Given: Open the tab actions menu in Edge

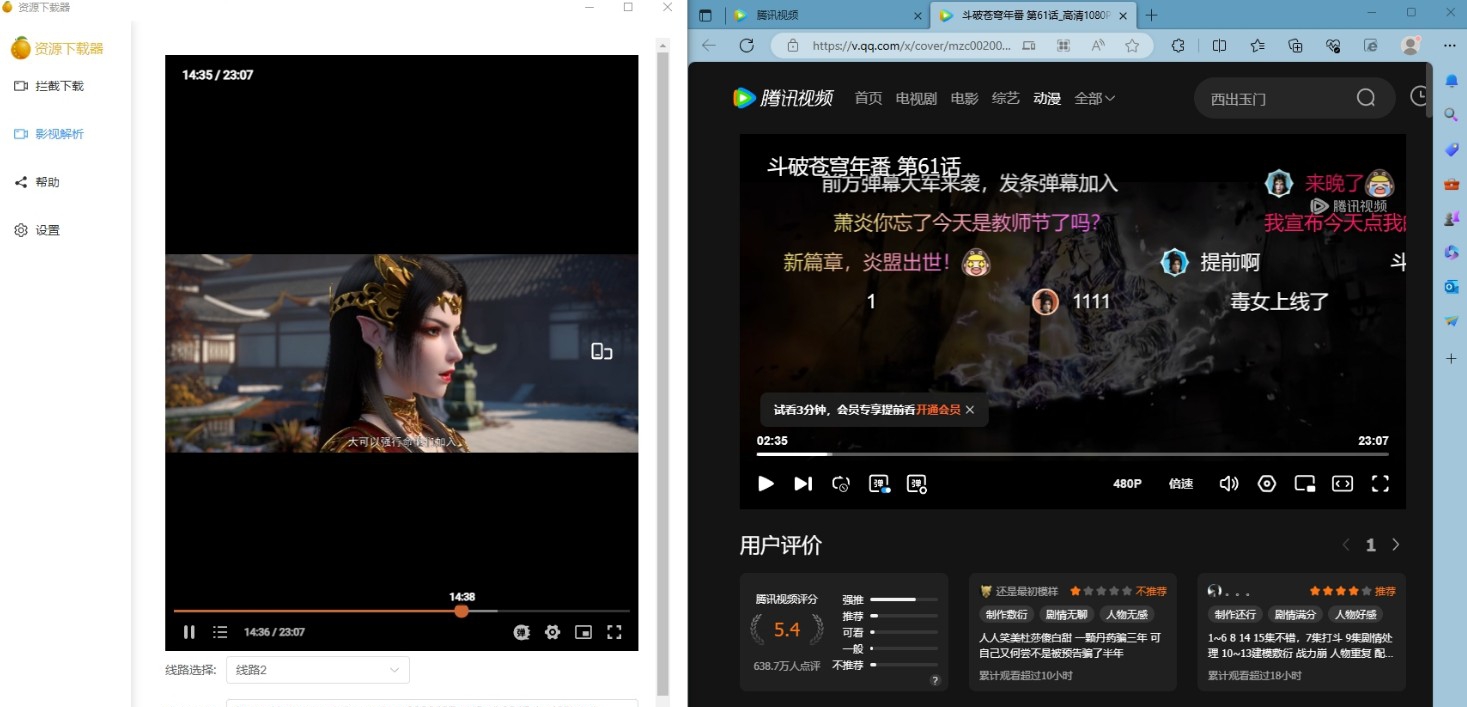Looking at the screenshot, I should click(x=705, y=16).
